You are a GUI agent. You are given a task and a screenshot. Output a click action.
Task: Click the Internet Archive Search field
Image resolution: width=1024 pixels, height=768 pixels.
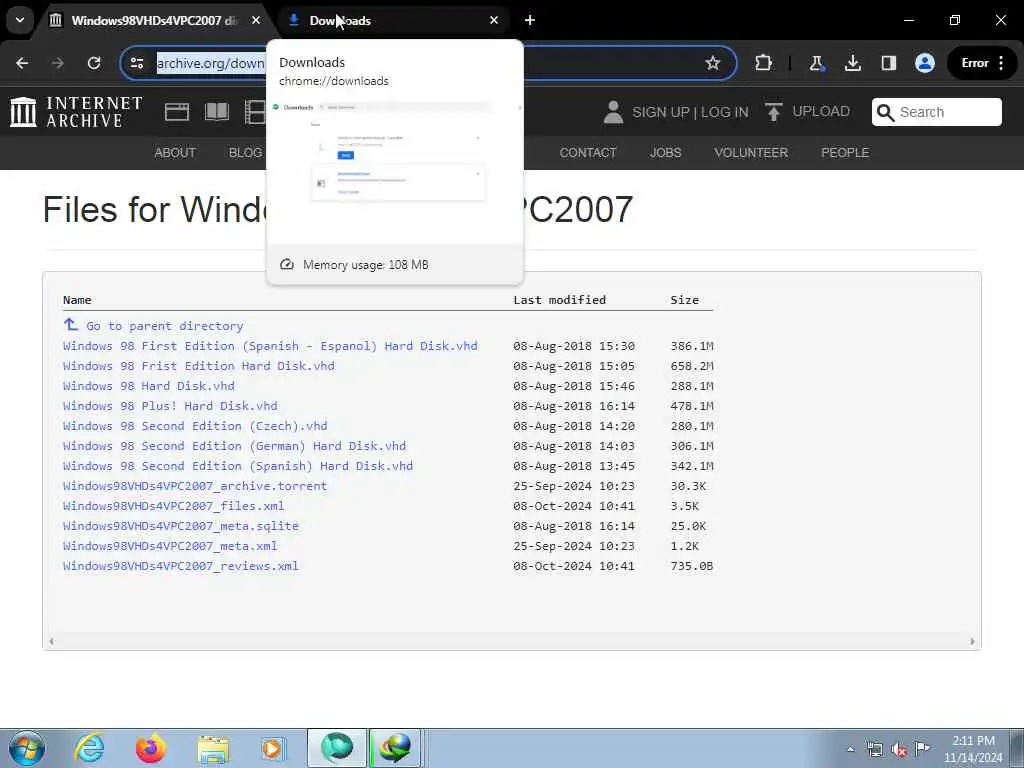click(936, 112)
